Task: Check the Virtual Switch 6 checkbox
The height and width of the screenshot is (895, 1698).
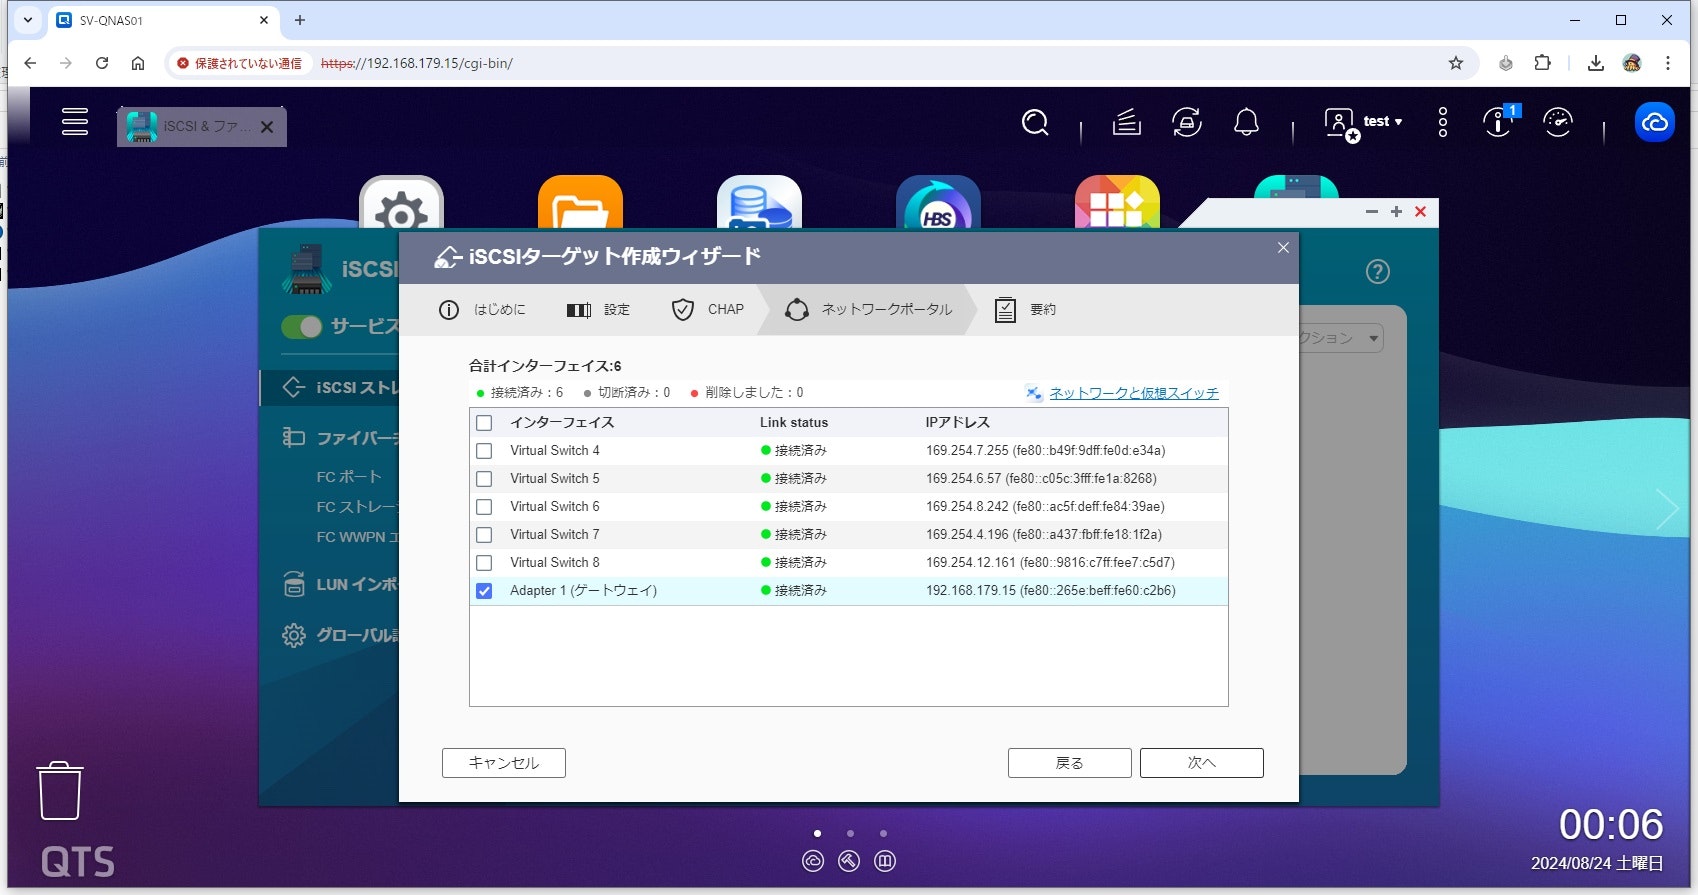Action: point(484,507)
